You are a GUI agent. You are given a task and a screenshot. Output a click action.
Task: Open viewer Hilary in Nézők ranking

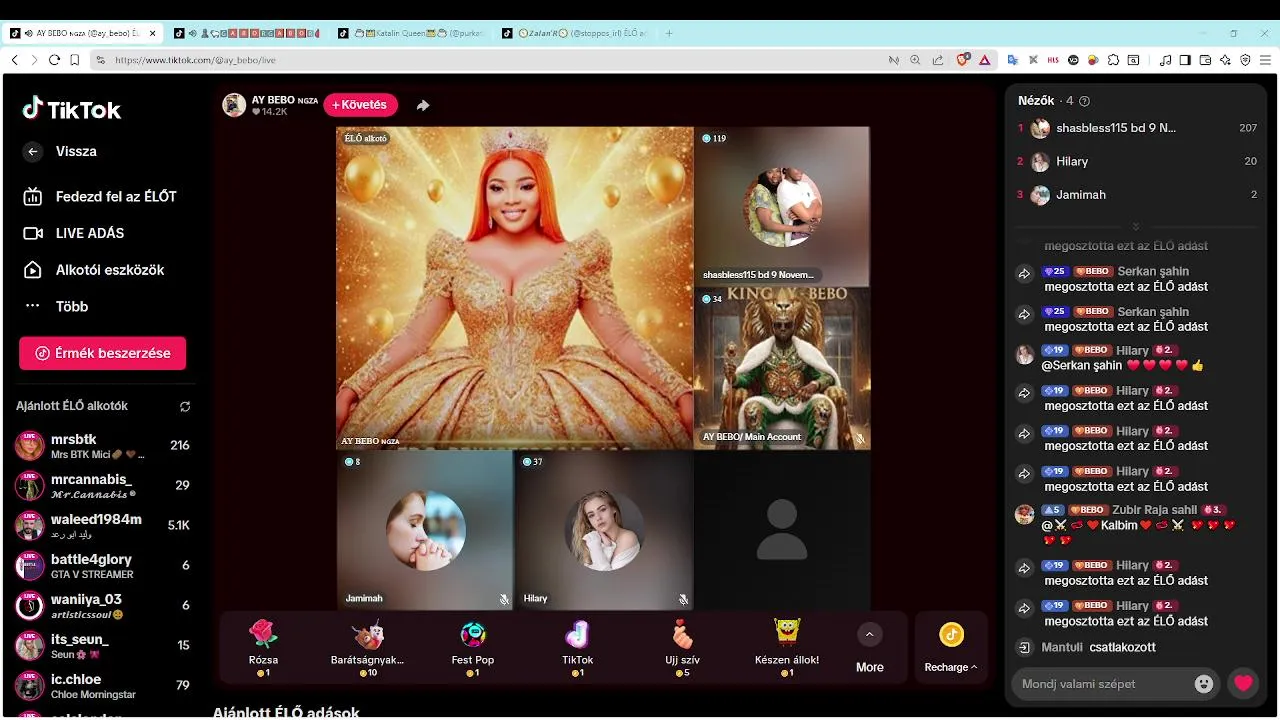[x=1137, y=161]
